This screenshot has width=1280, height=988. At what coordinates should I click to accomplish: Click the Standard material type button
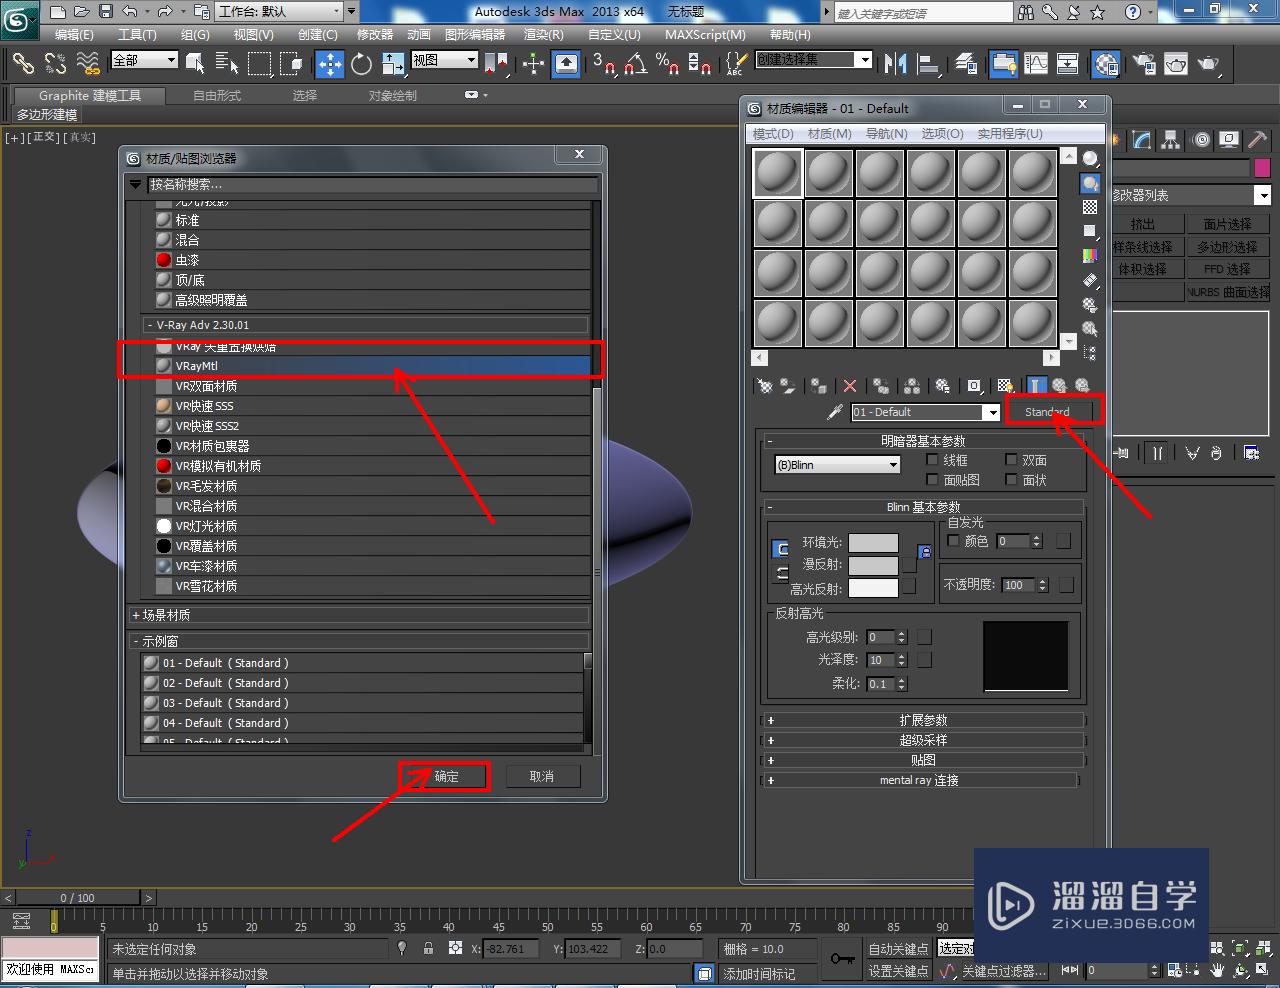click(x=1047, y=412)
